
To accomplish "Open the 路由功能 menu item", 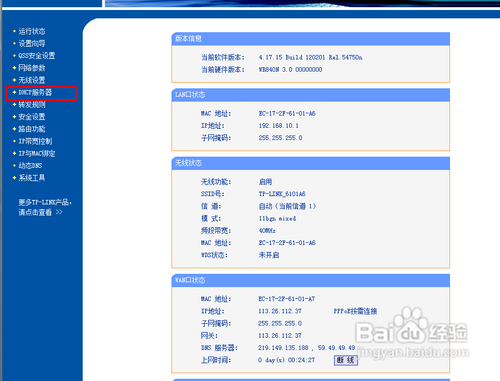I will [32, 129].
